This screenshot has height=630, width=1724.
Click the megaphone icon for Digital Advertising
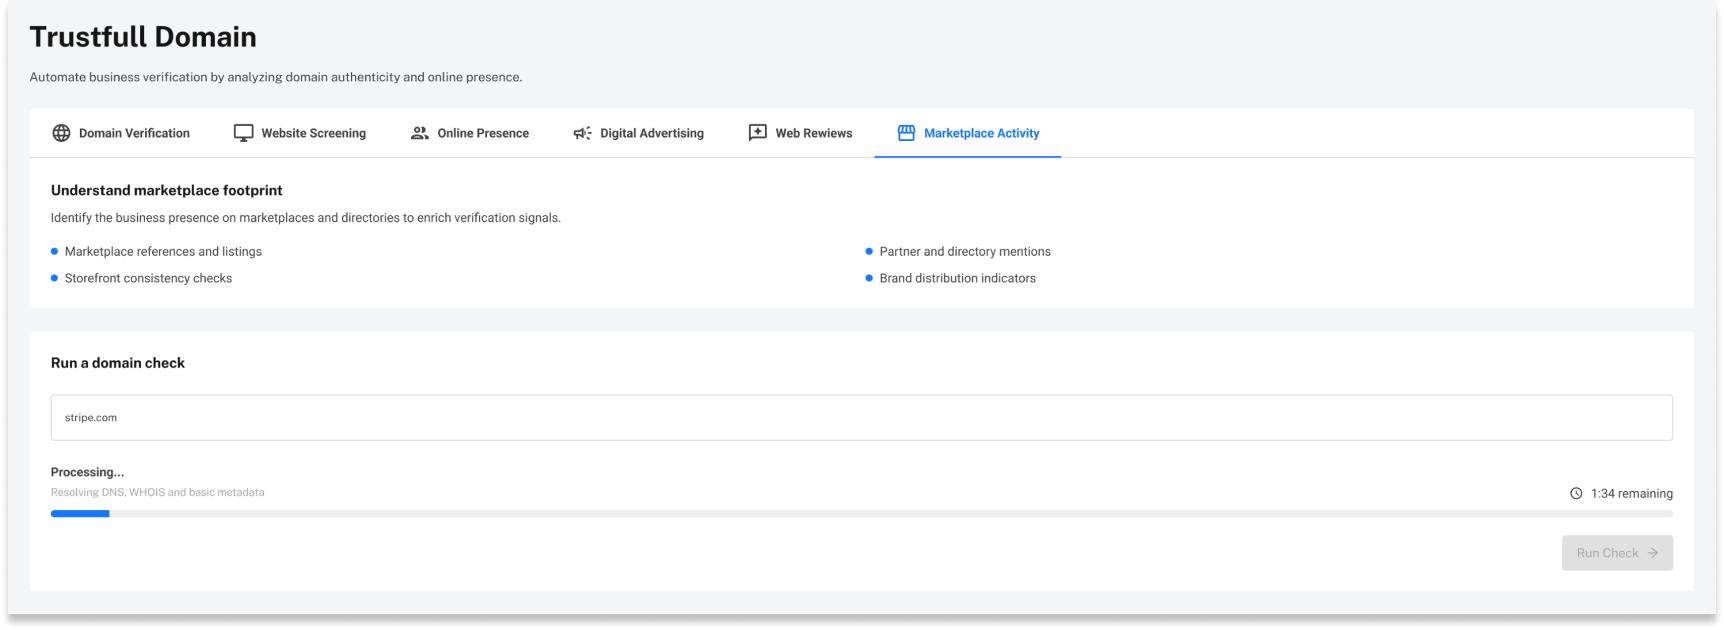tap(582, 133)
